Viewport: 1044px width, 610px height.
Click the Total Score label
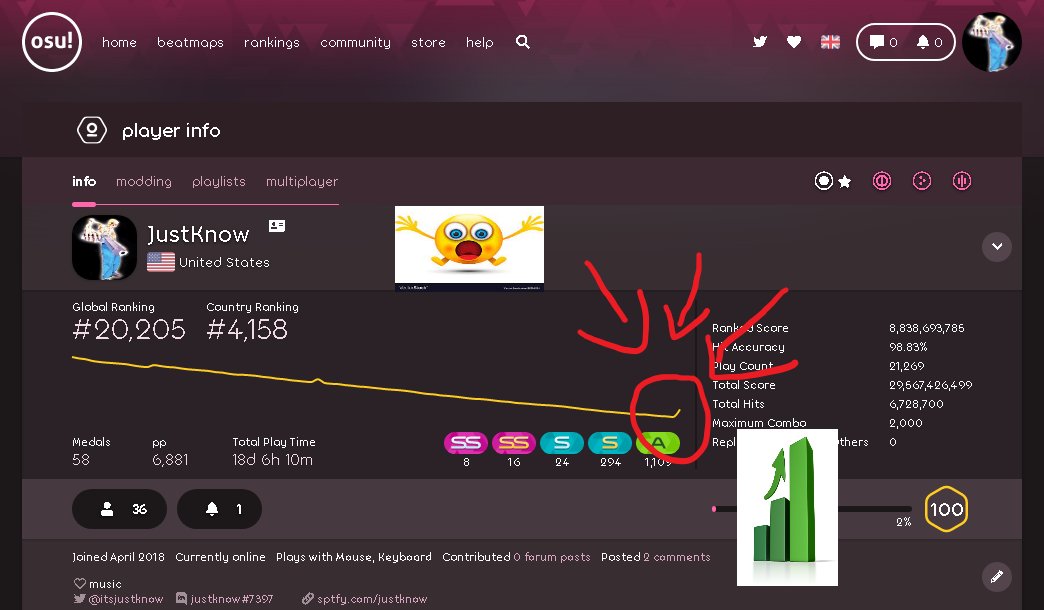pos(744,385)
